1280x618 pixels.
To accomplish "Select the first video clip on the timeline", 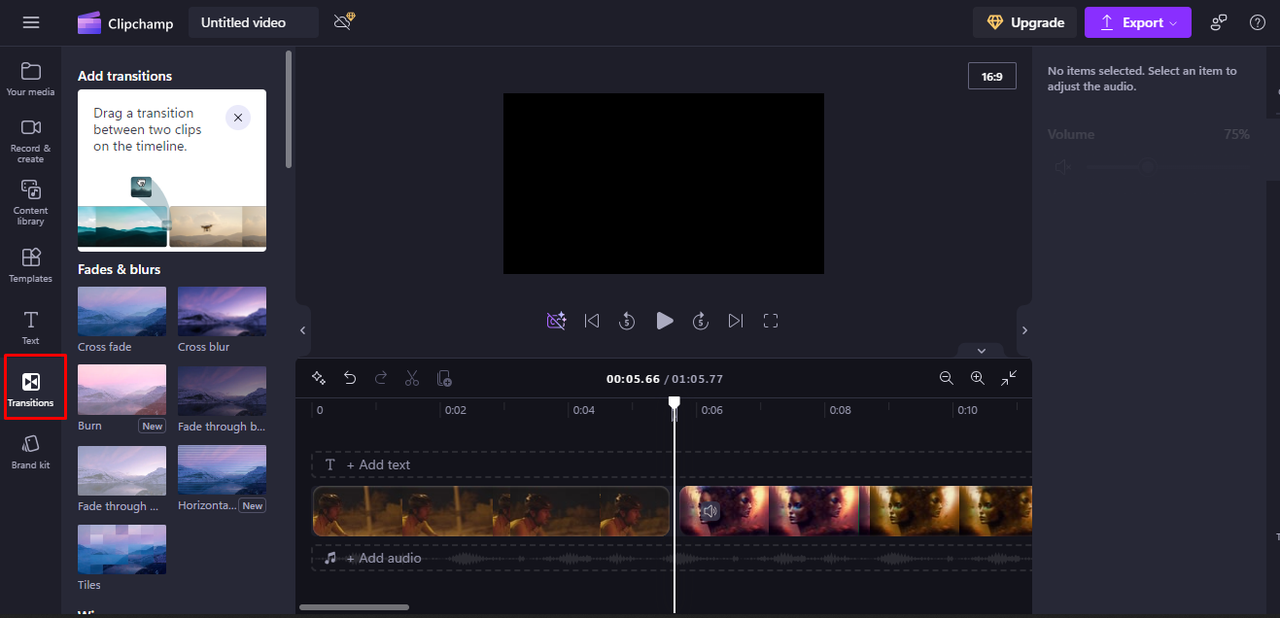I will coord(491,511).
